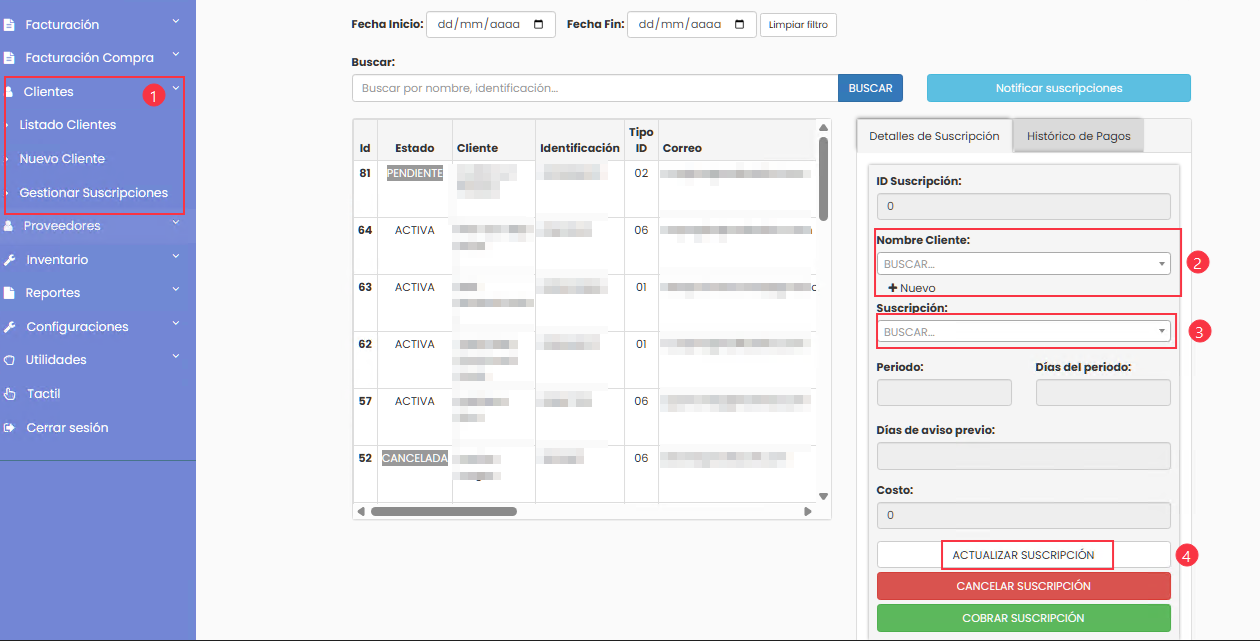Select the row with Id 81
1260x641 pixels.
point(585,189)
